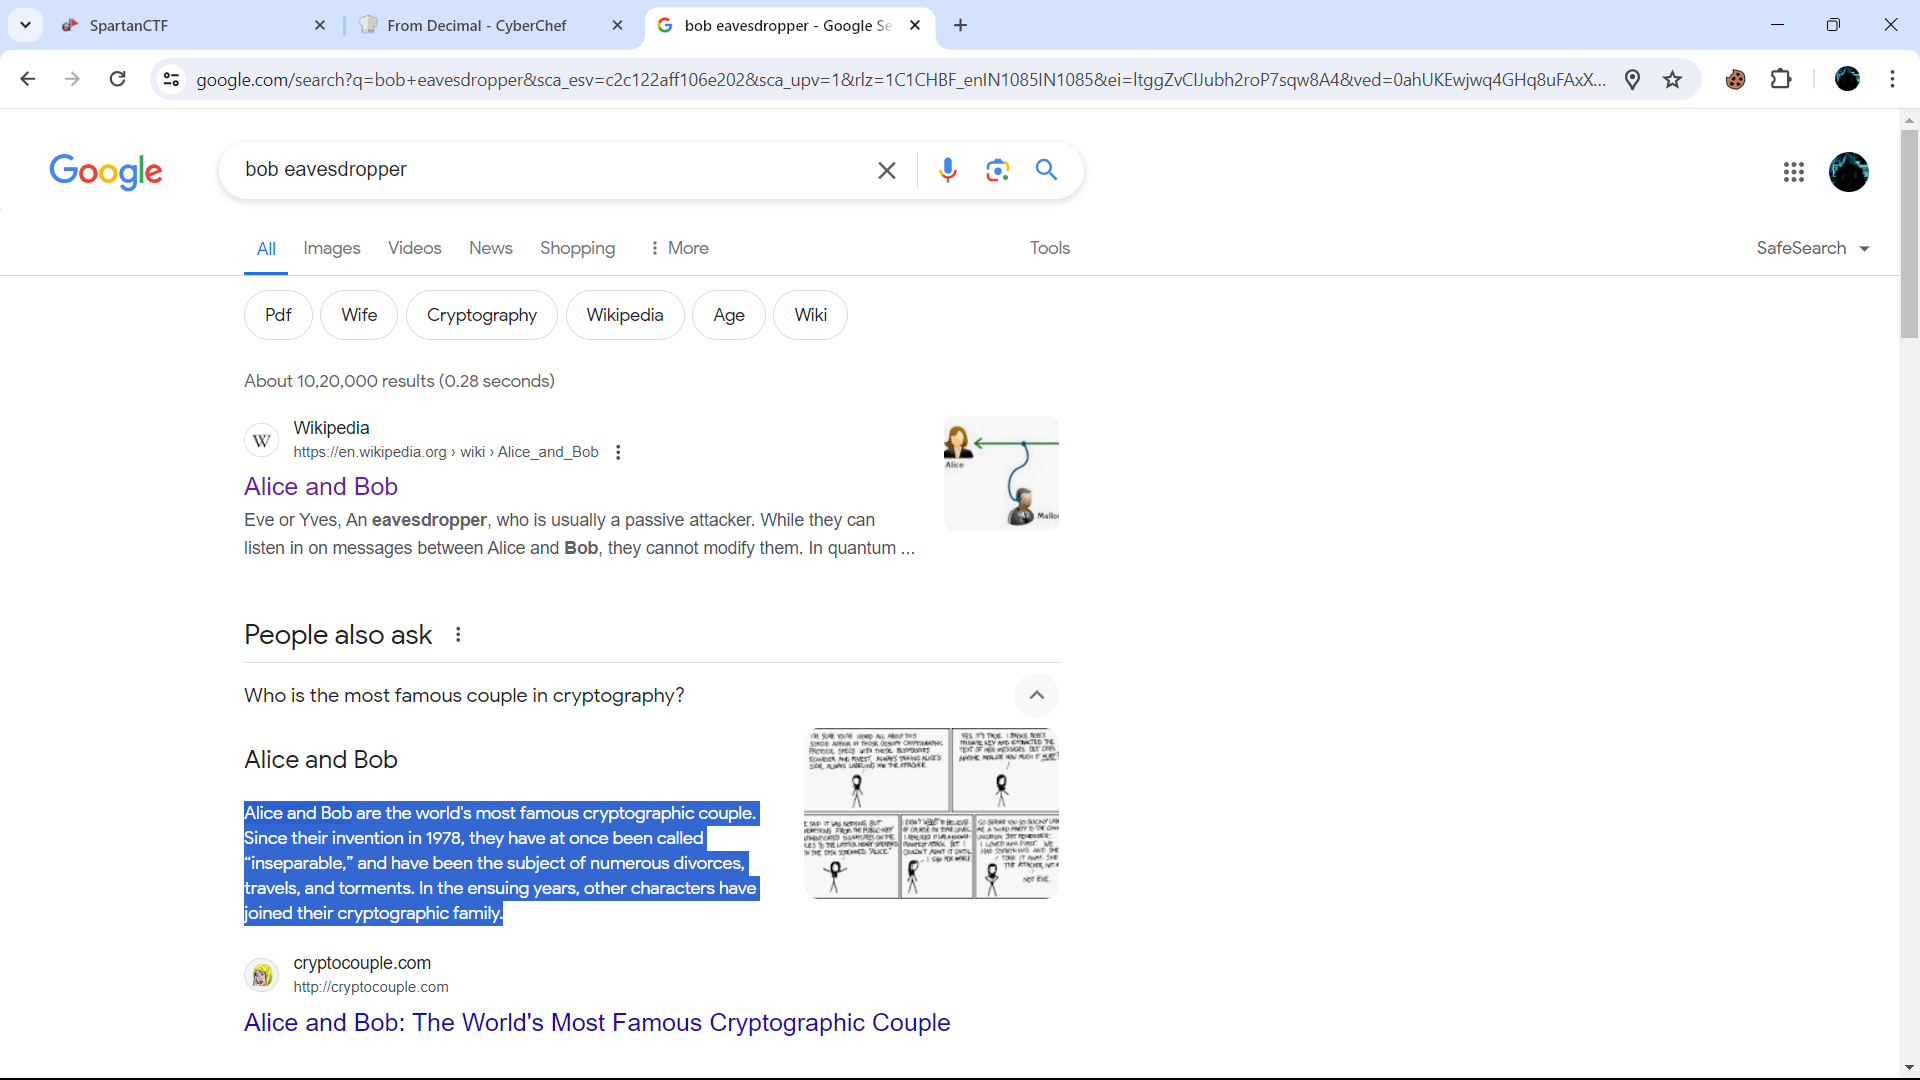Collapse the famous couple question answer
Viewport: 1920px width, 1080px height.
coord(1036,695)
